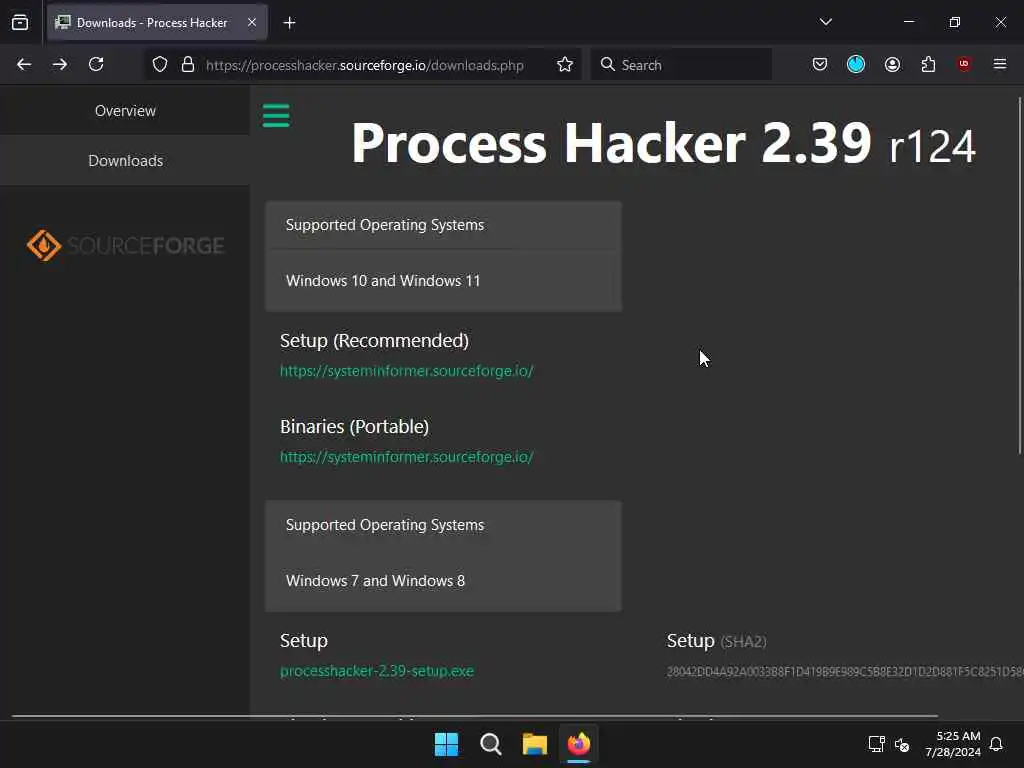Close the Downloads - Process Hacker tab
The image size is (1024, 768).
pos(252,23)
